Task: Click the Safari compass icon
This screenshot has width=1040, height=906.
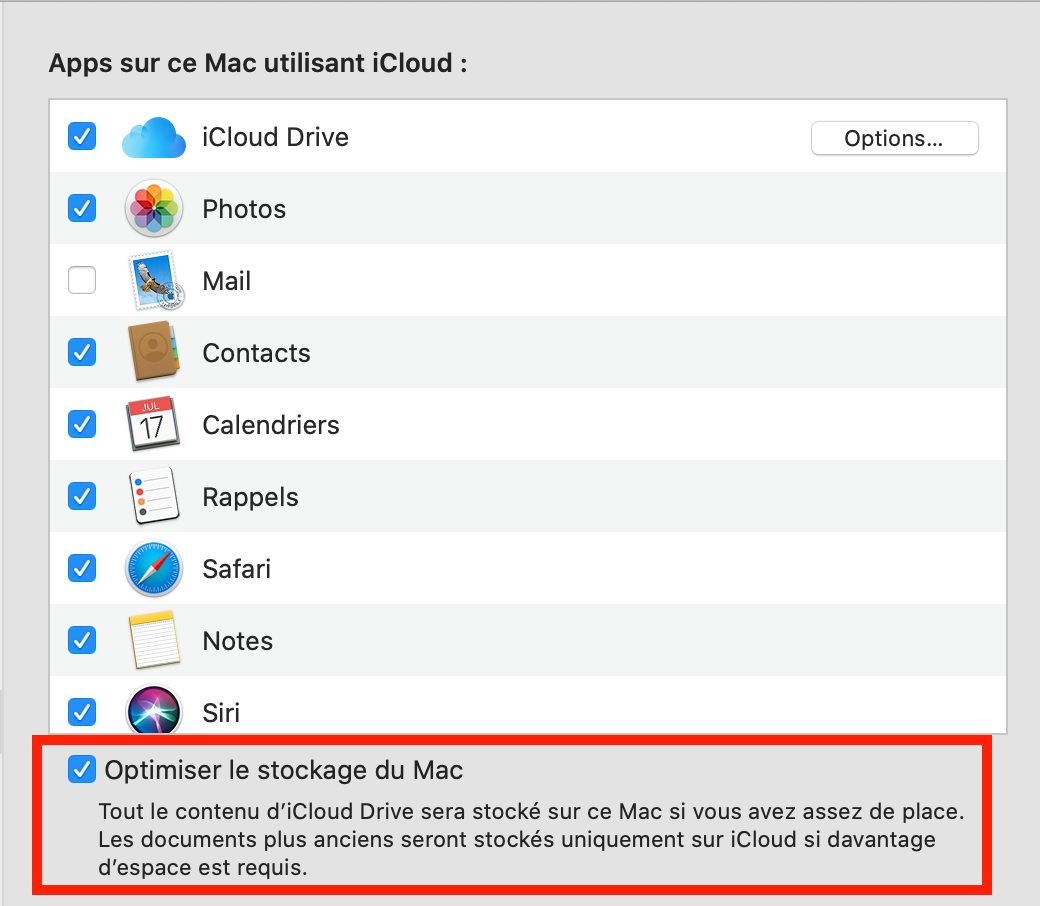Action: point(154,568)
